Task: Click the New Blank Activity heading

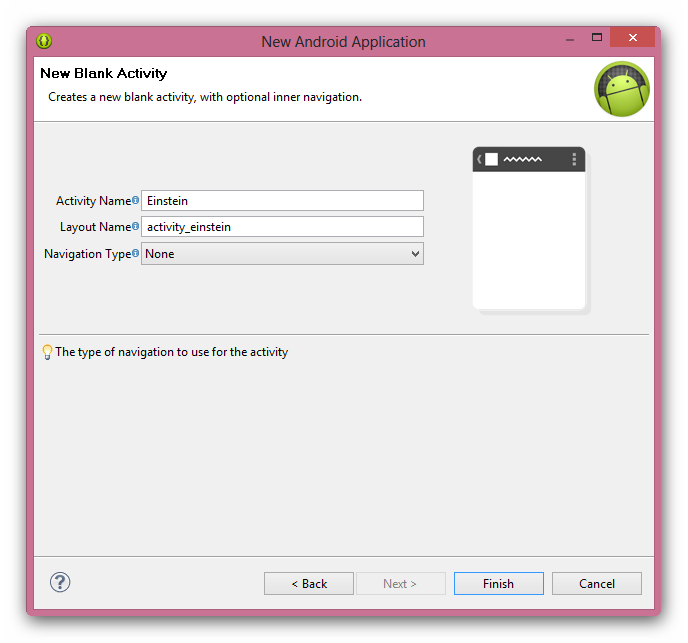Action: (x=104, y=73)
